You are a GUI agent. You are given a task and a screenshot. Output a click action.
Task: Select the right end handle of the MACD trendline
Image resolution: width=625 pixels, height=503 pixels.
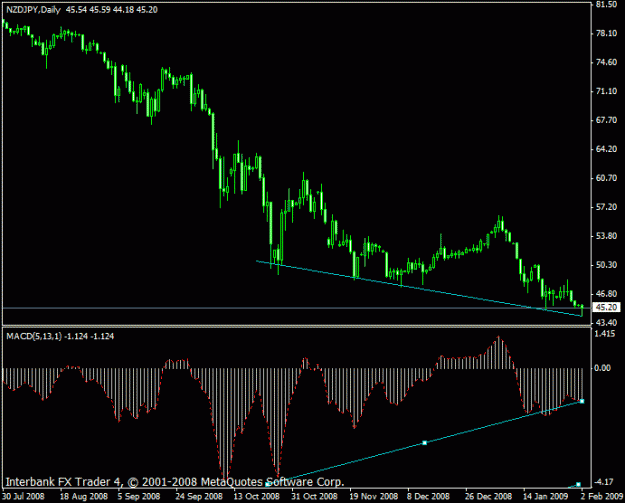(582, 401)
